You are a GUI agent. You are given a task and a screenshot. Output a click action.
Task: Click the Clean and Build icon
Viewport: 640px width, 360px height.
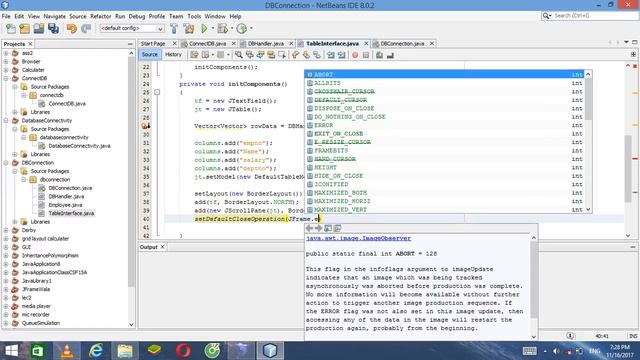189,29
